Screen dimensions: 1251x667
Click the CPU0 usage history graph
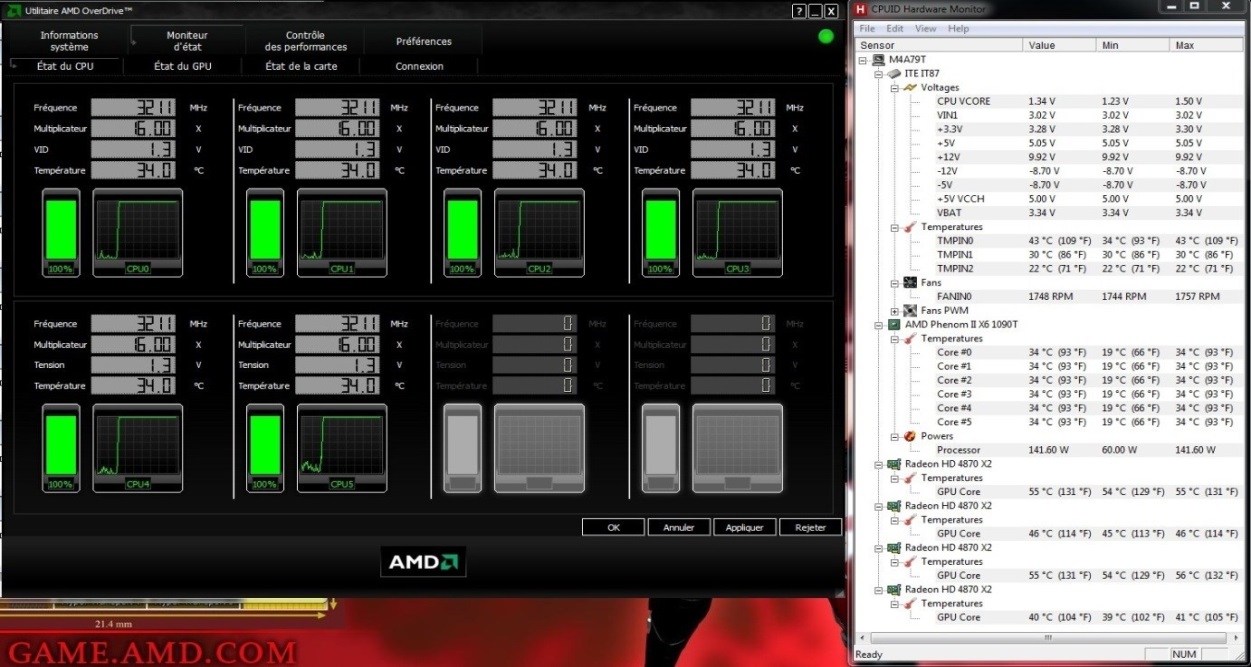coord(138,232)
